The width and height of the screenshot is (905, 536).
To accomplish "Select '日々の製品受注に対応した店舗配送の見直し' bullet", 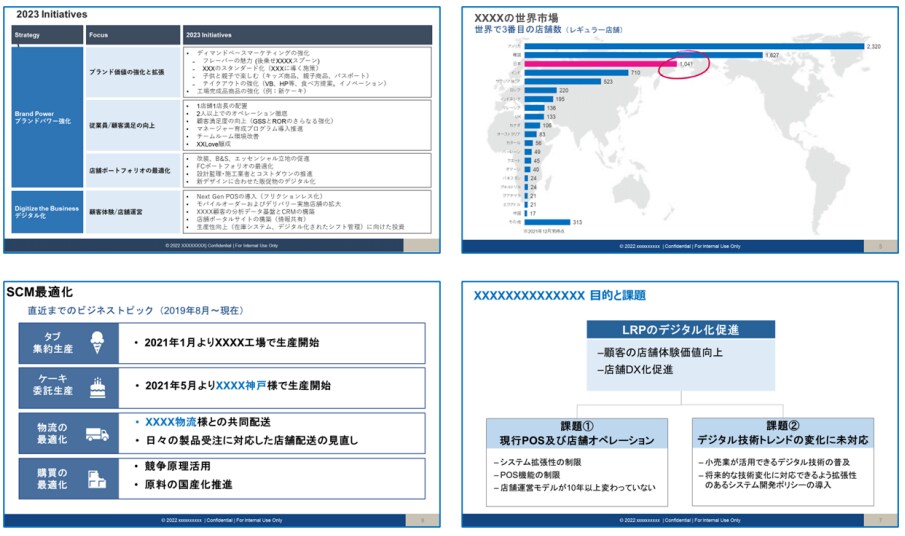I will 252,440.
